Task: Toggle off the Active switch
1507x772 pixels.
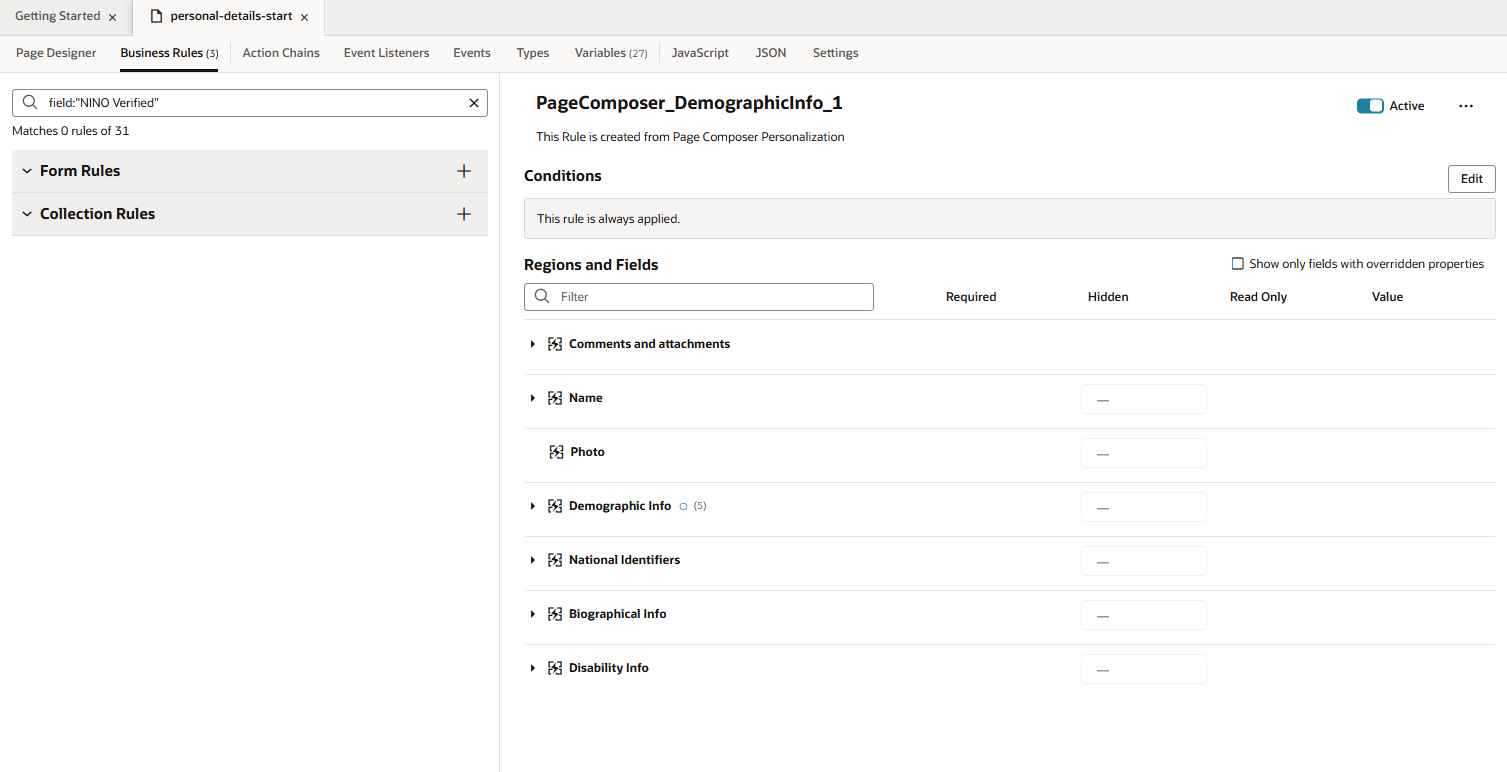Action: click(1370, 105)
